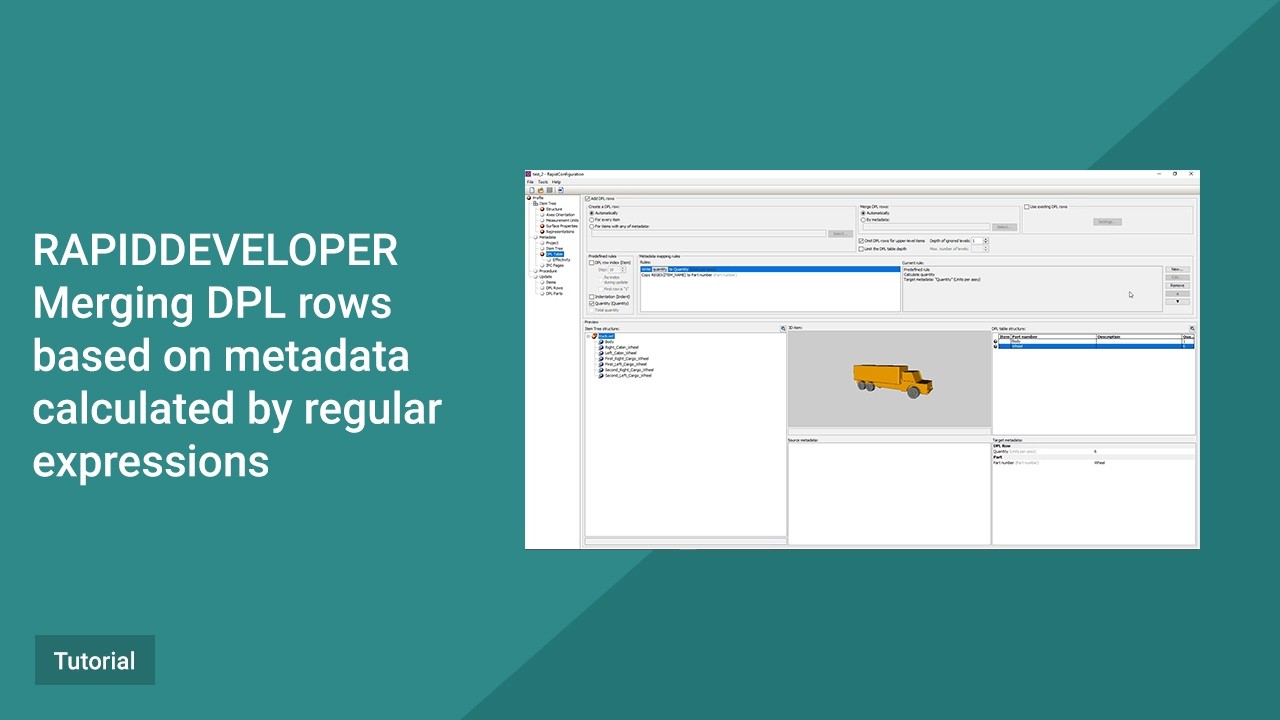Viewport: 1280px width, 720px height.
Task: Toggle Use existing DPL rows checkbox
Action: 1027,207
